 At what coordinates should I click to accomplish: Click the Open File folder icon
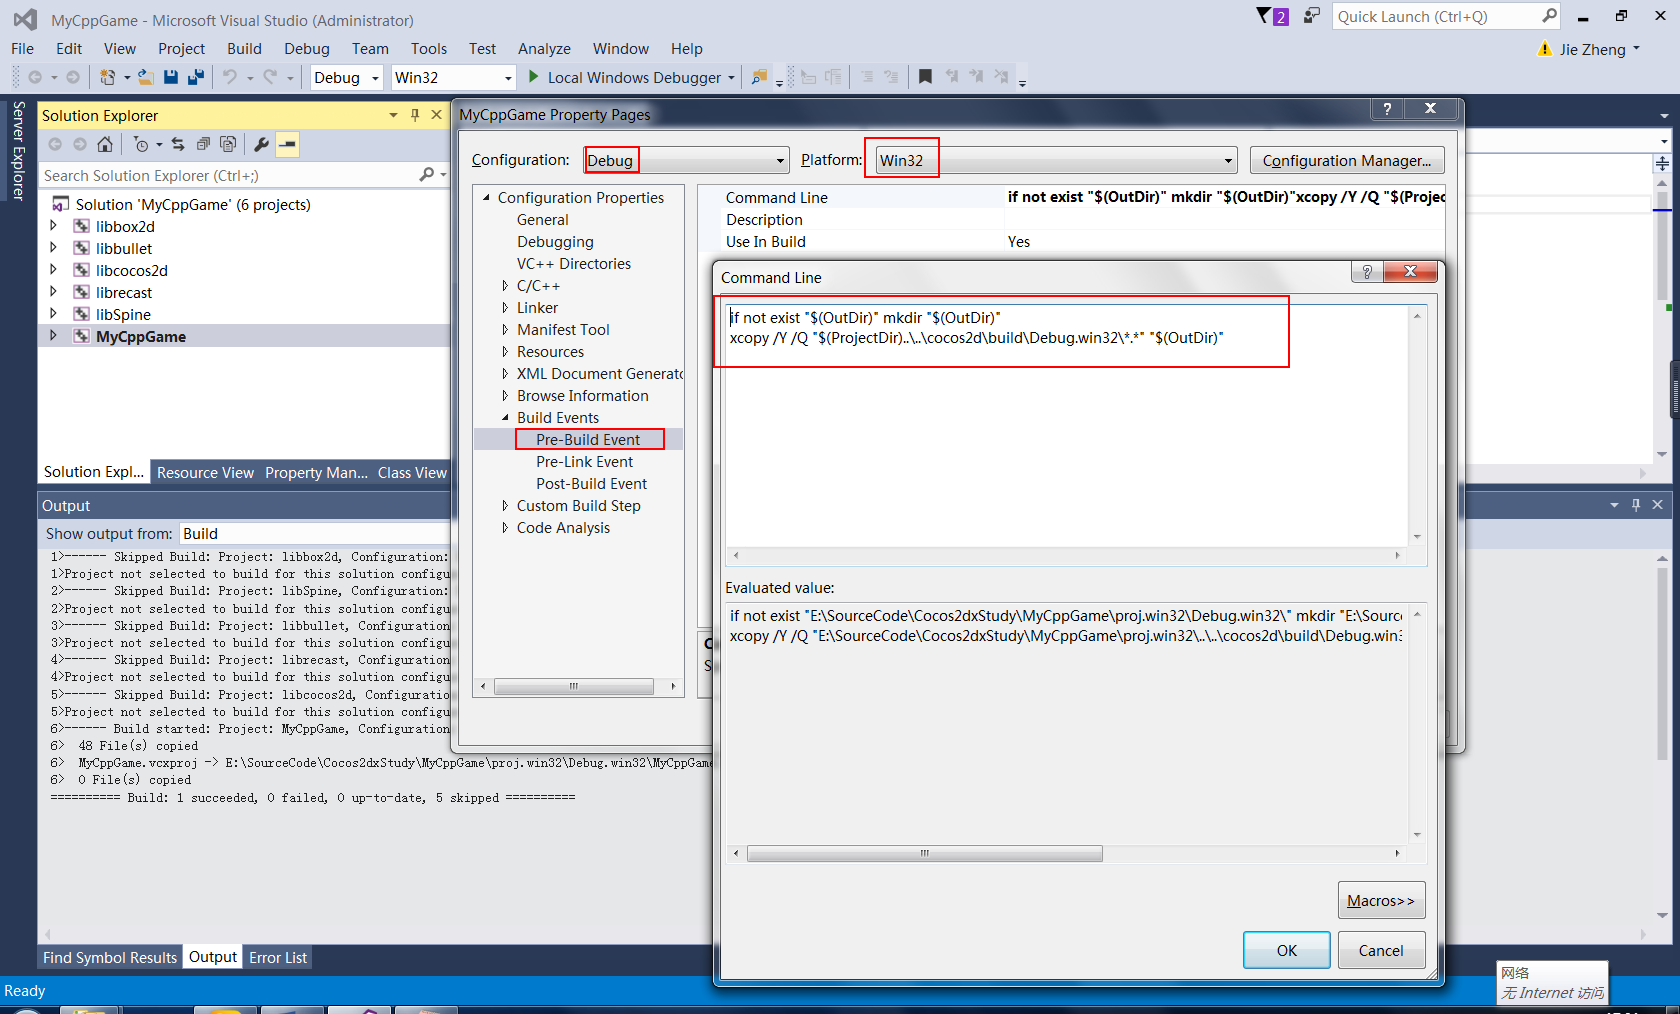pos(145,77)
